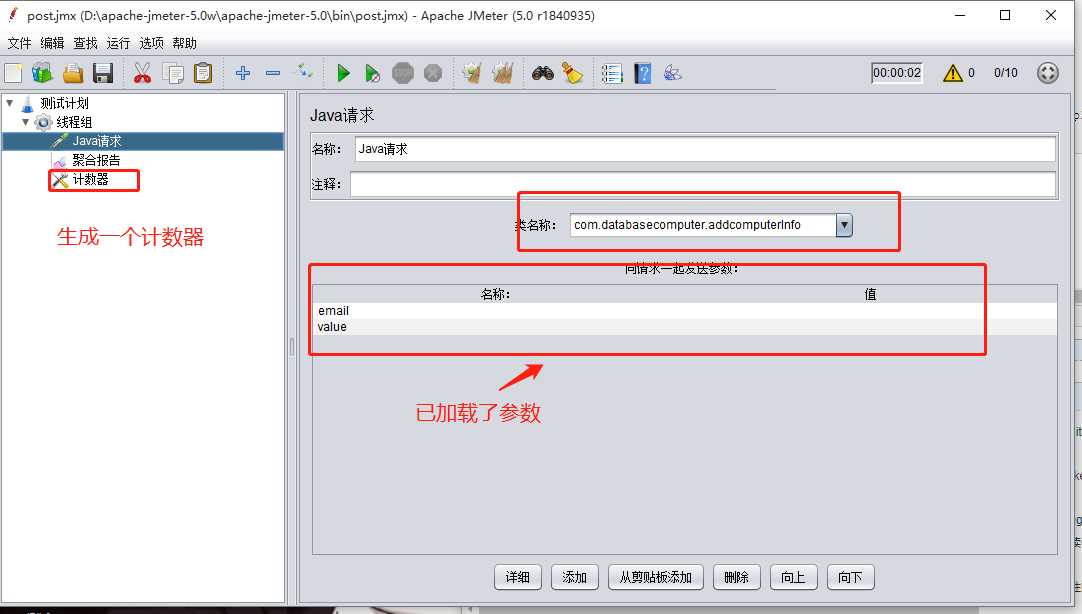Click Start no pauses icon
1082x614 pixels.
pyautogui.click(x=373, y=73)
